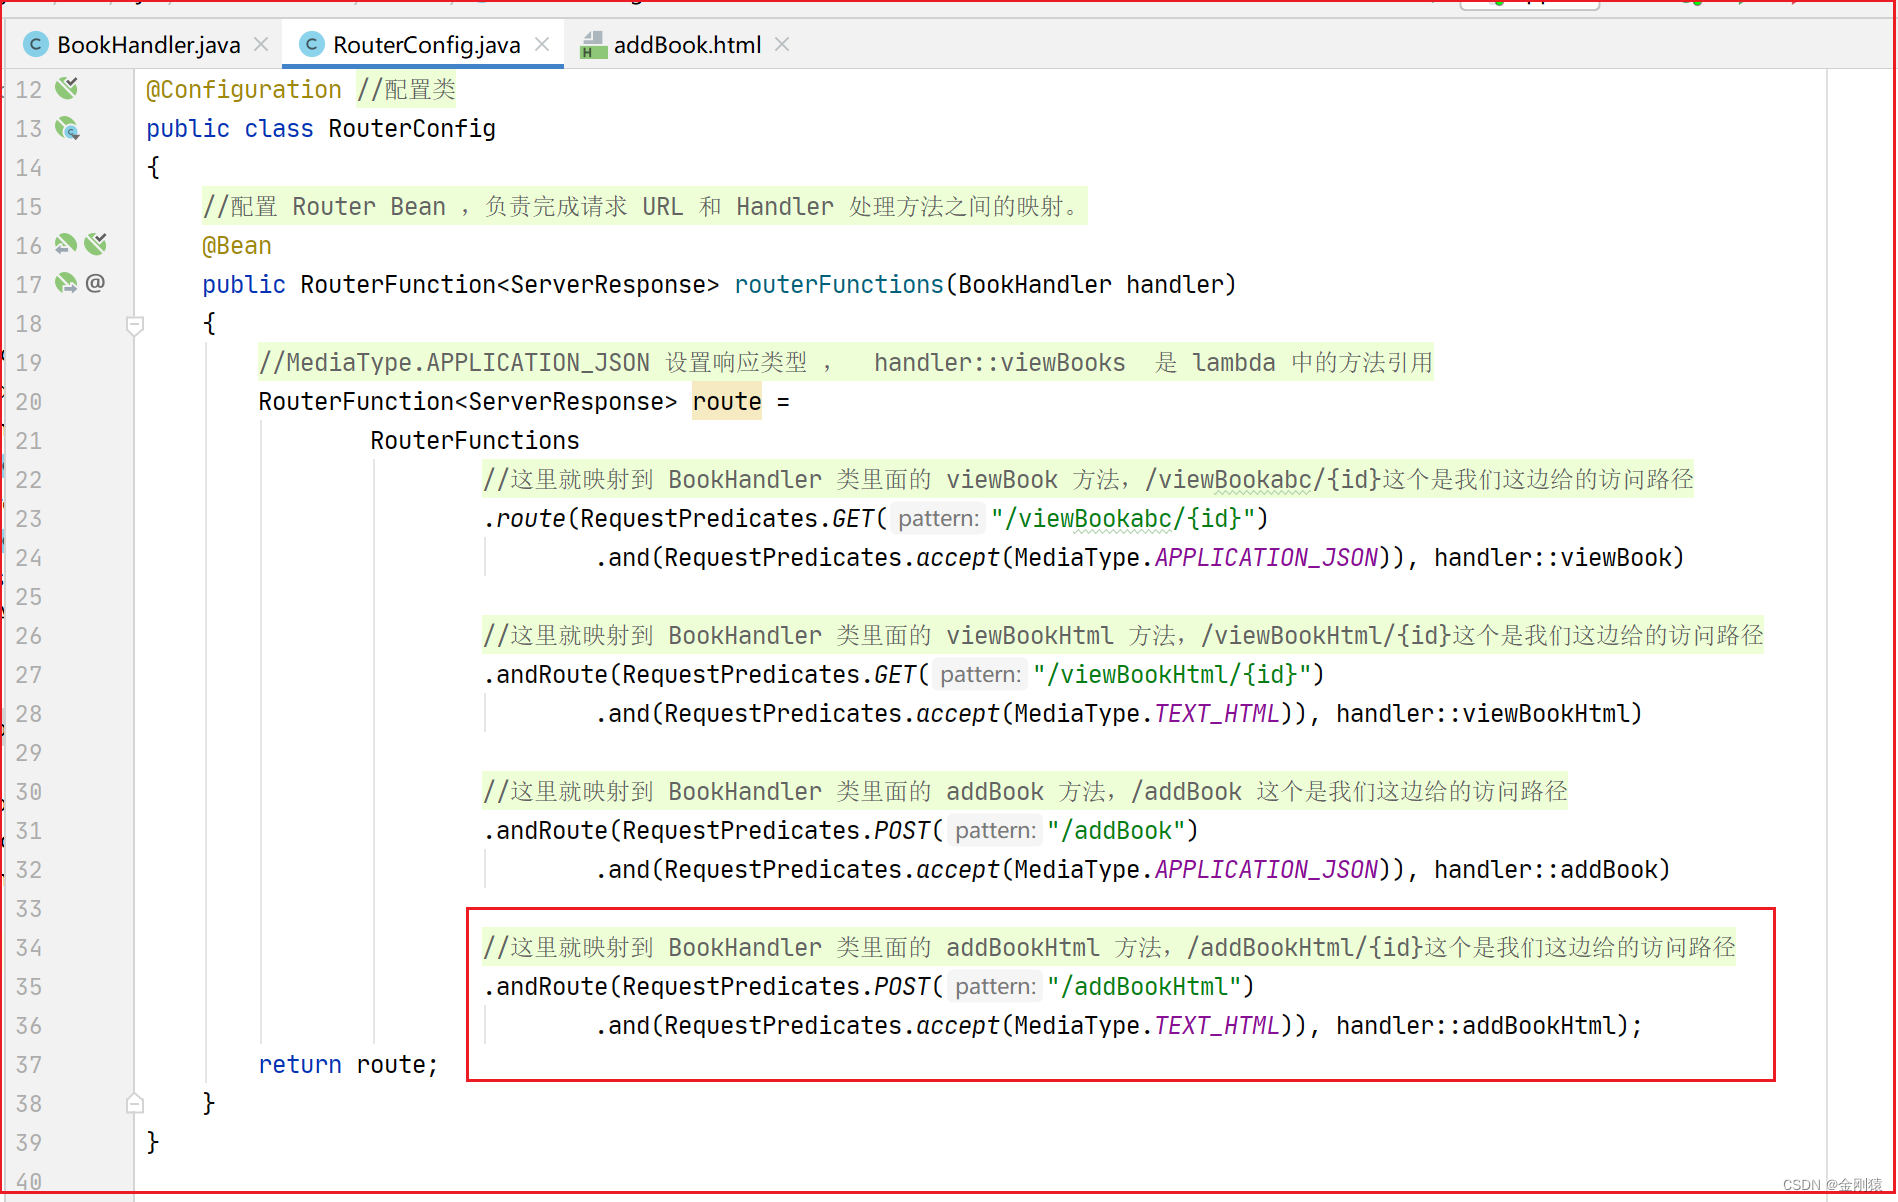Click the routerFunctions method name
The image size is (1898, 1202).
pos(839,285)
